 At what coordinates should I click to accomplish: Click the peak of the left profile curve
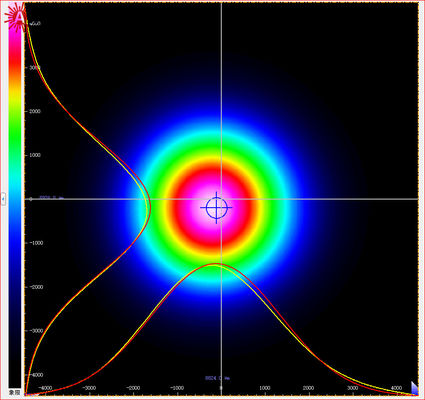click(150, 207)
